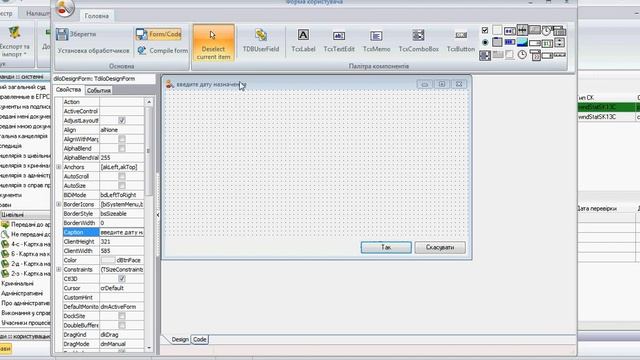
Task: Click the BiDiMode value bdLeftToRight
Action: click(x=122, y=195)
